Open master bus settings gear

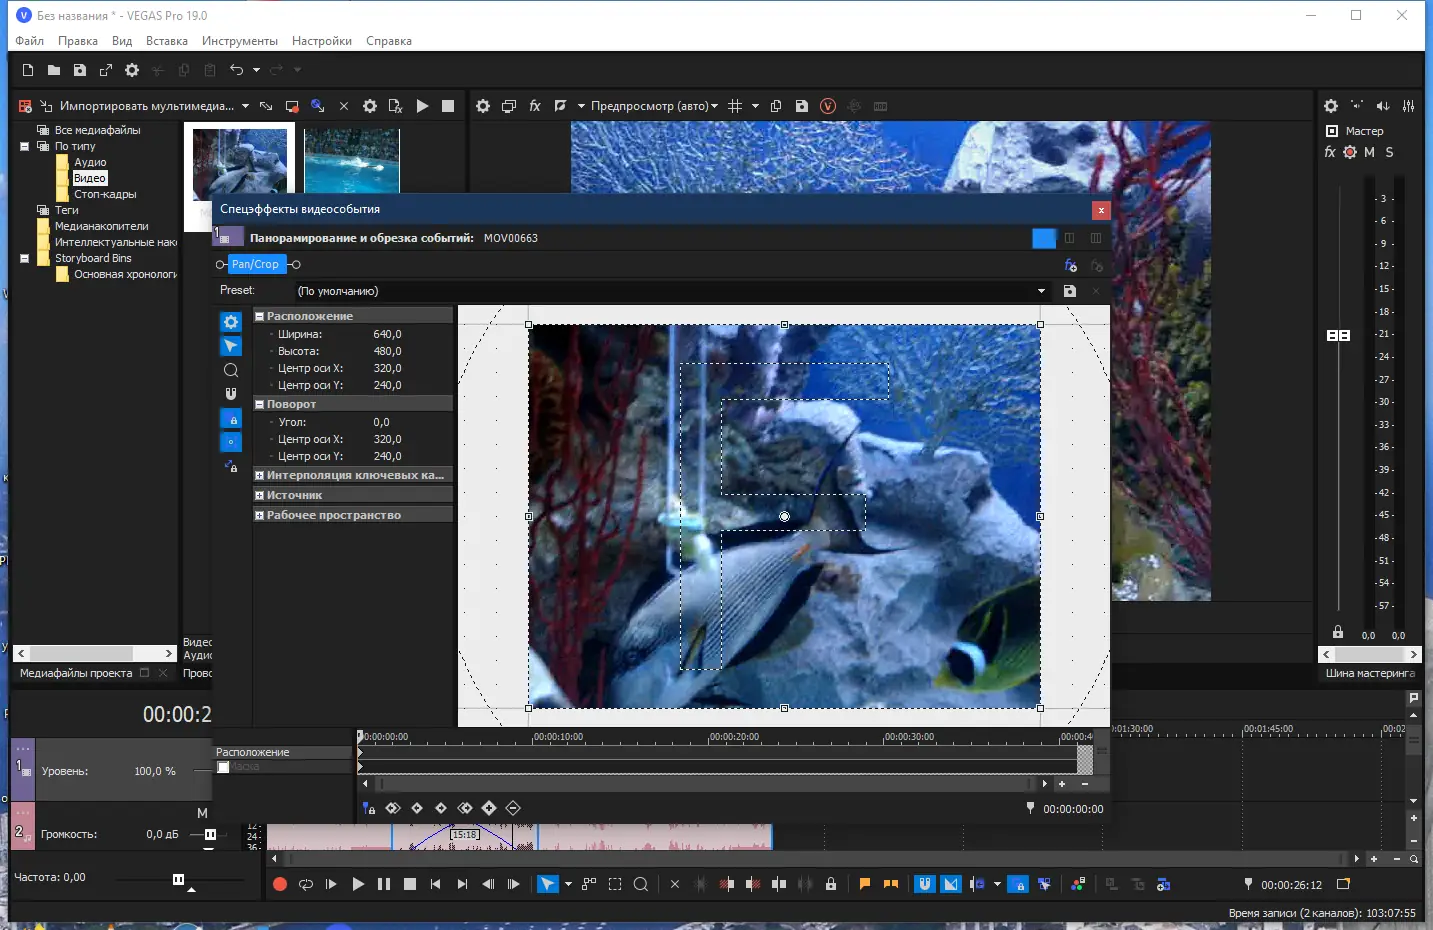[1331, 106]
